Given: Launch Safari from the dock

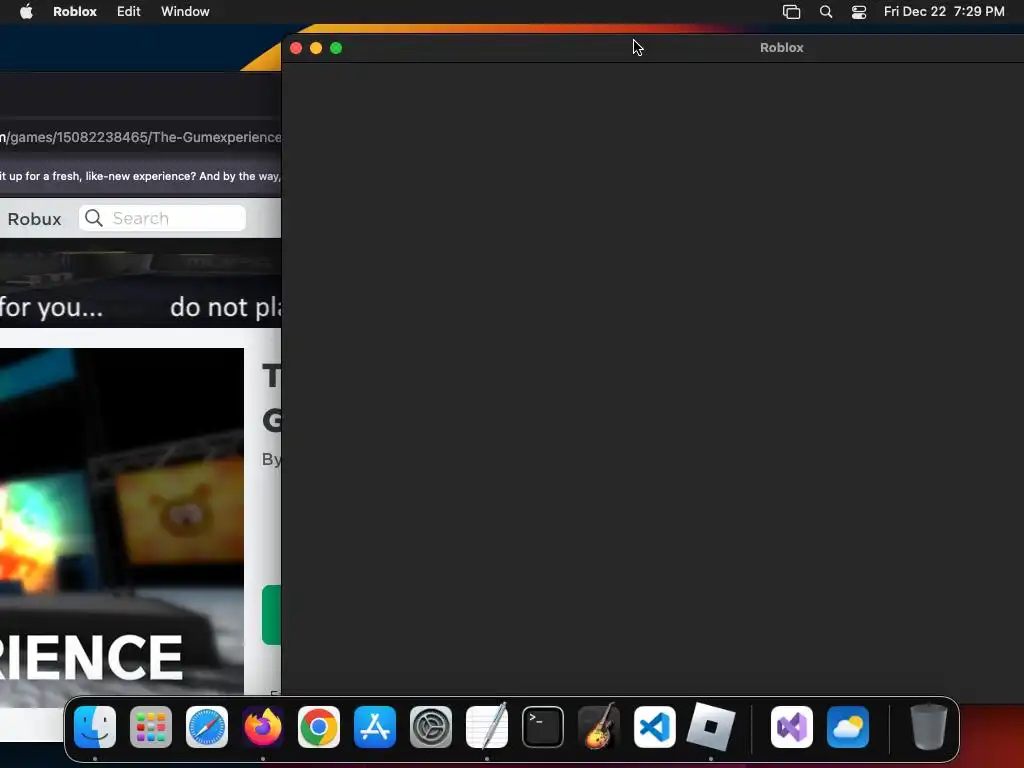Looking at the screenshot, I should pyautogui.click(x=207, y=727).
